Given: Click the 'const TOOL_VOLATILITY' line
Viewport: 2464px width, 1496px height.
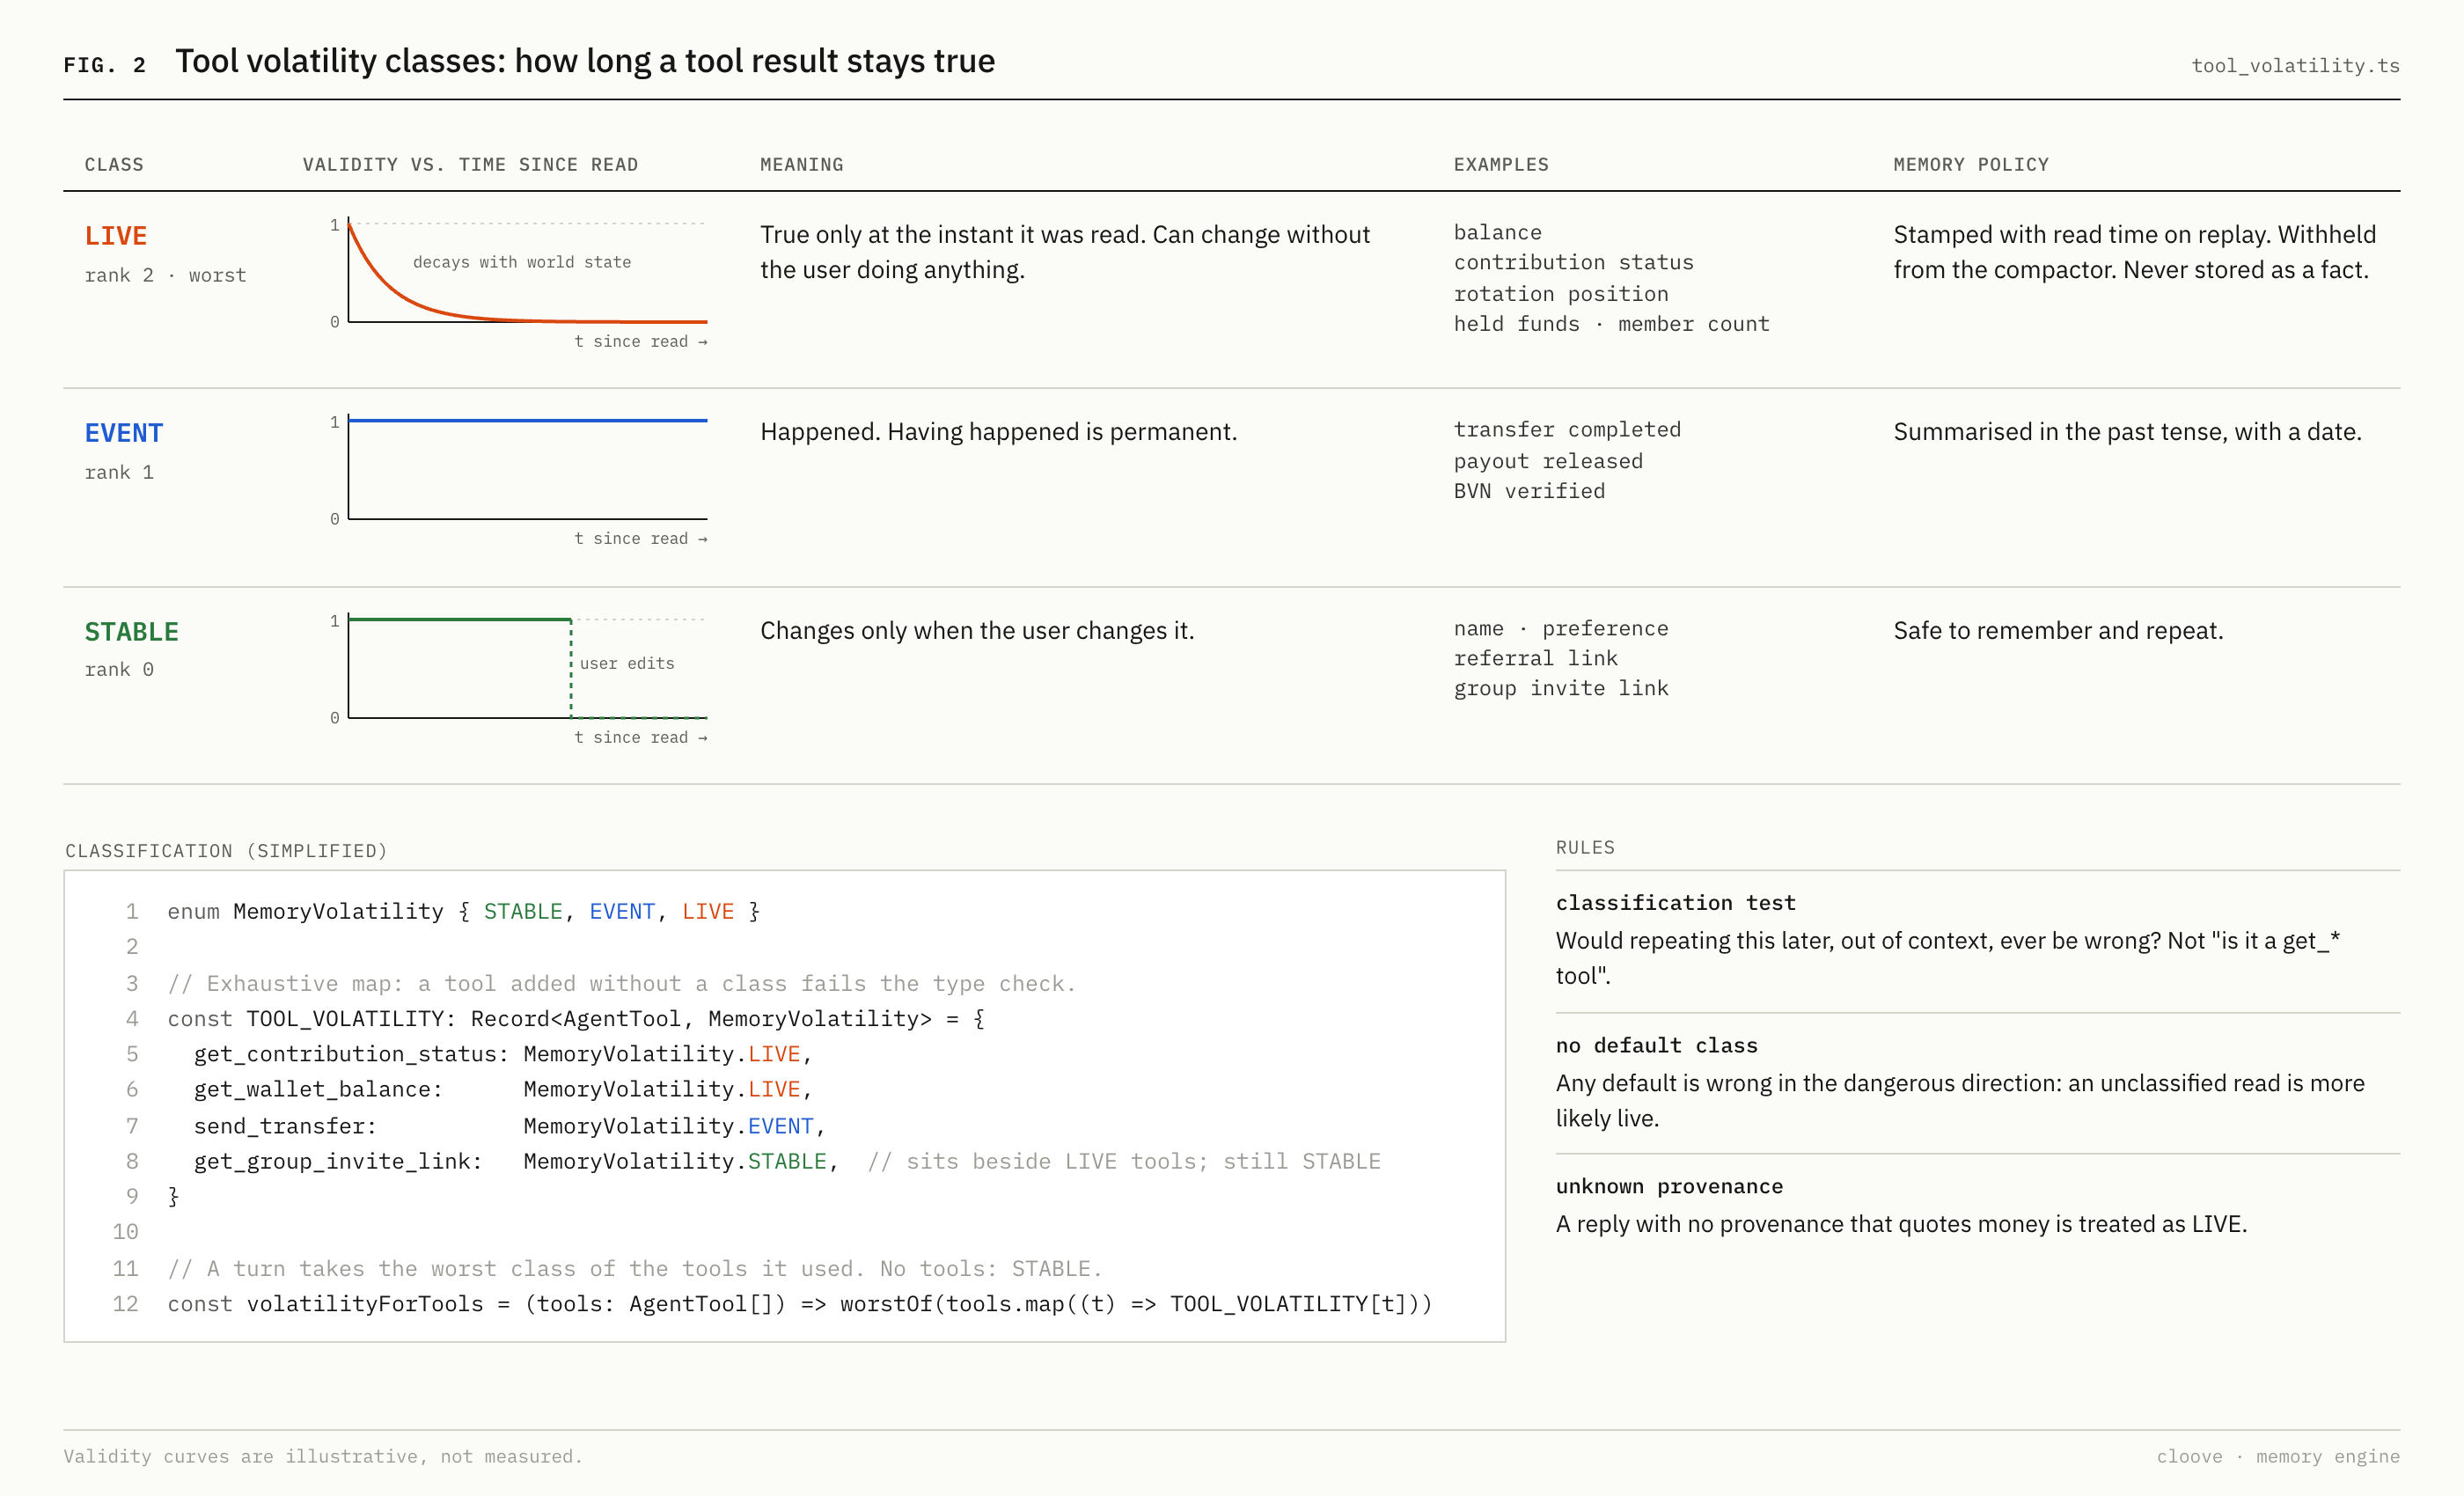Looking at the screenshot, I should coord(576,1019).
